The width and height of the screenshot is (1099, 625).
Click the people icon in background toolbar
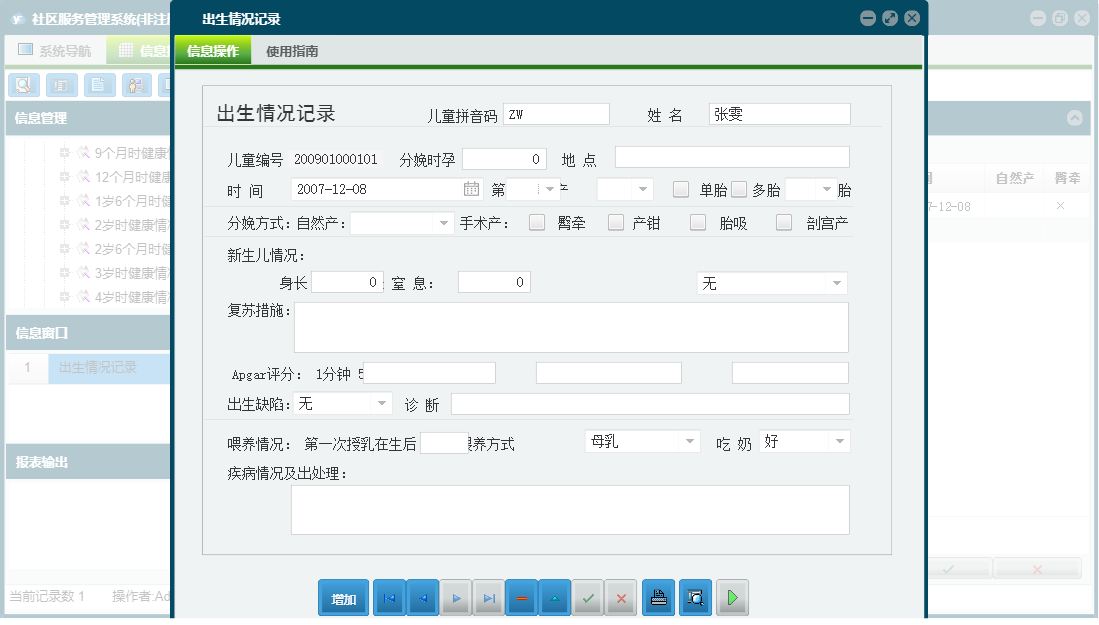pos(137,85)
